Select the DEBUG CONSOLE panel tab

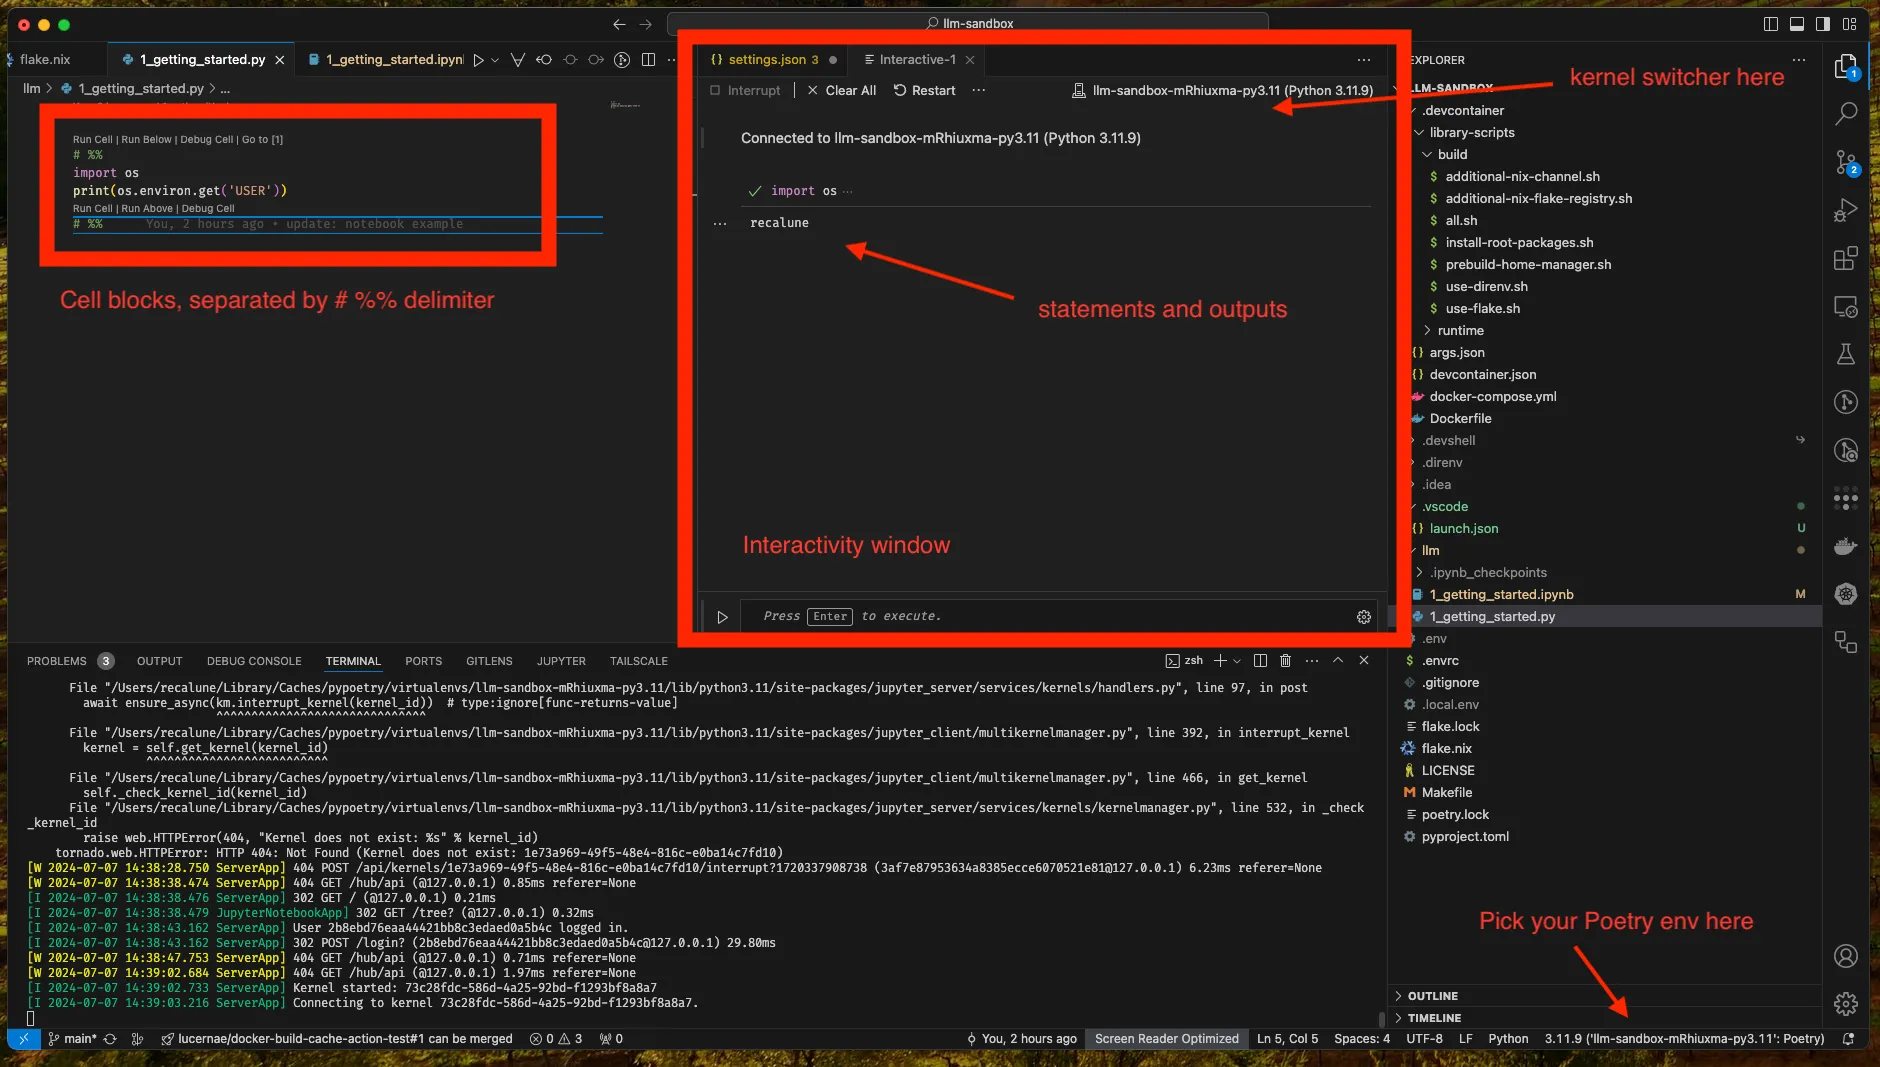click(254, 661)
